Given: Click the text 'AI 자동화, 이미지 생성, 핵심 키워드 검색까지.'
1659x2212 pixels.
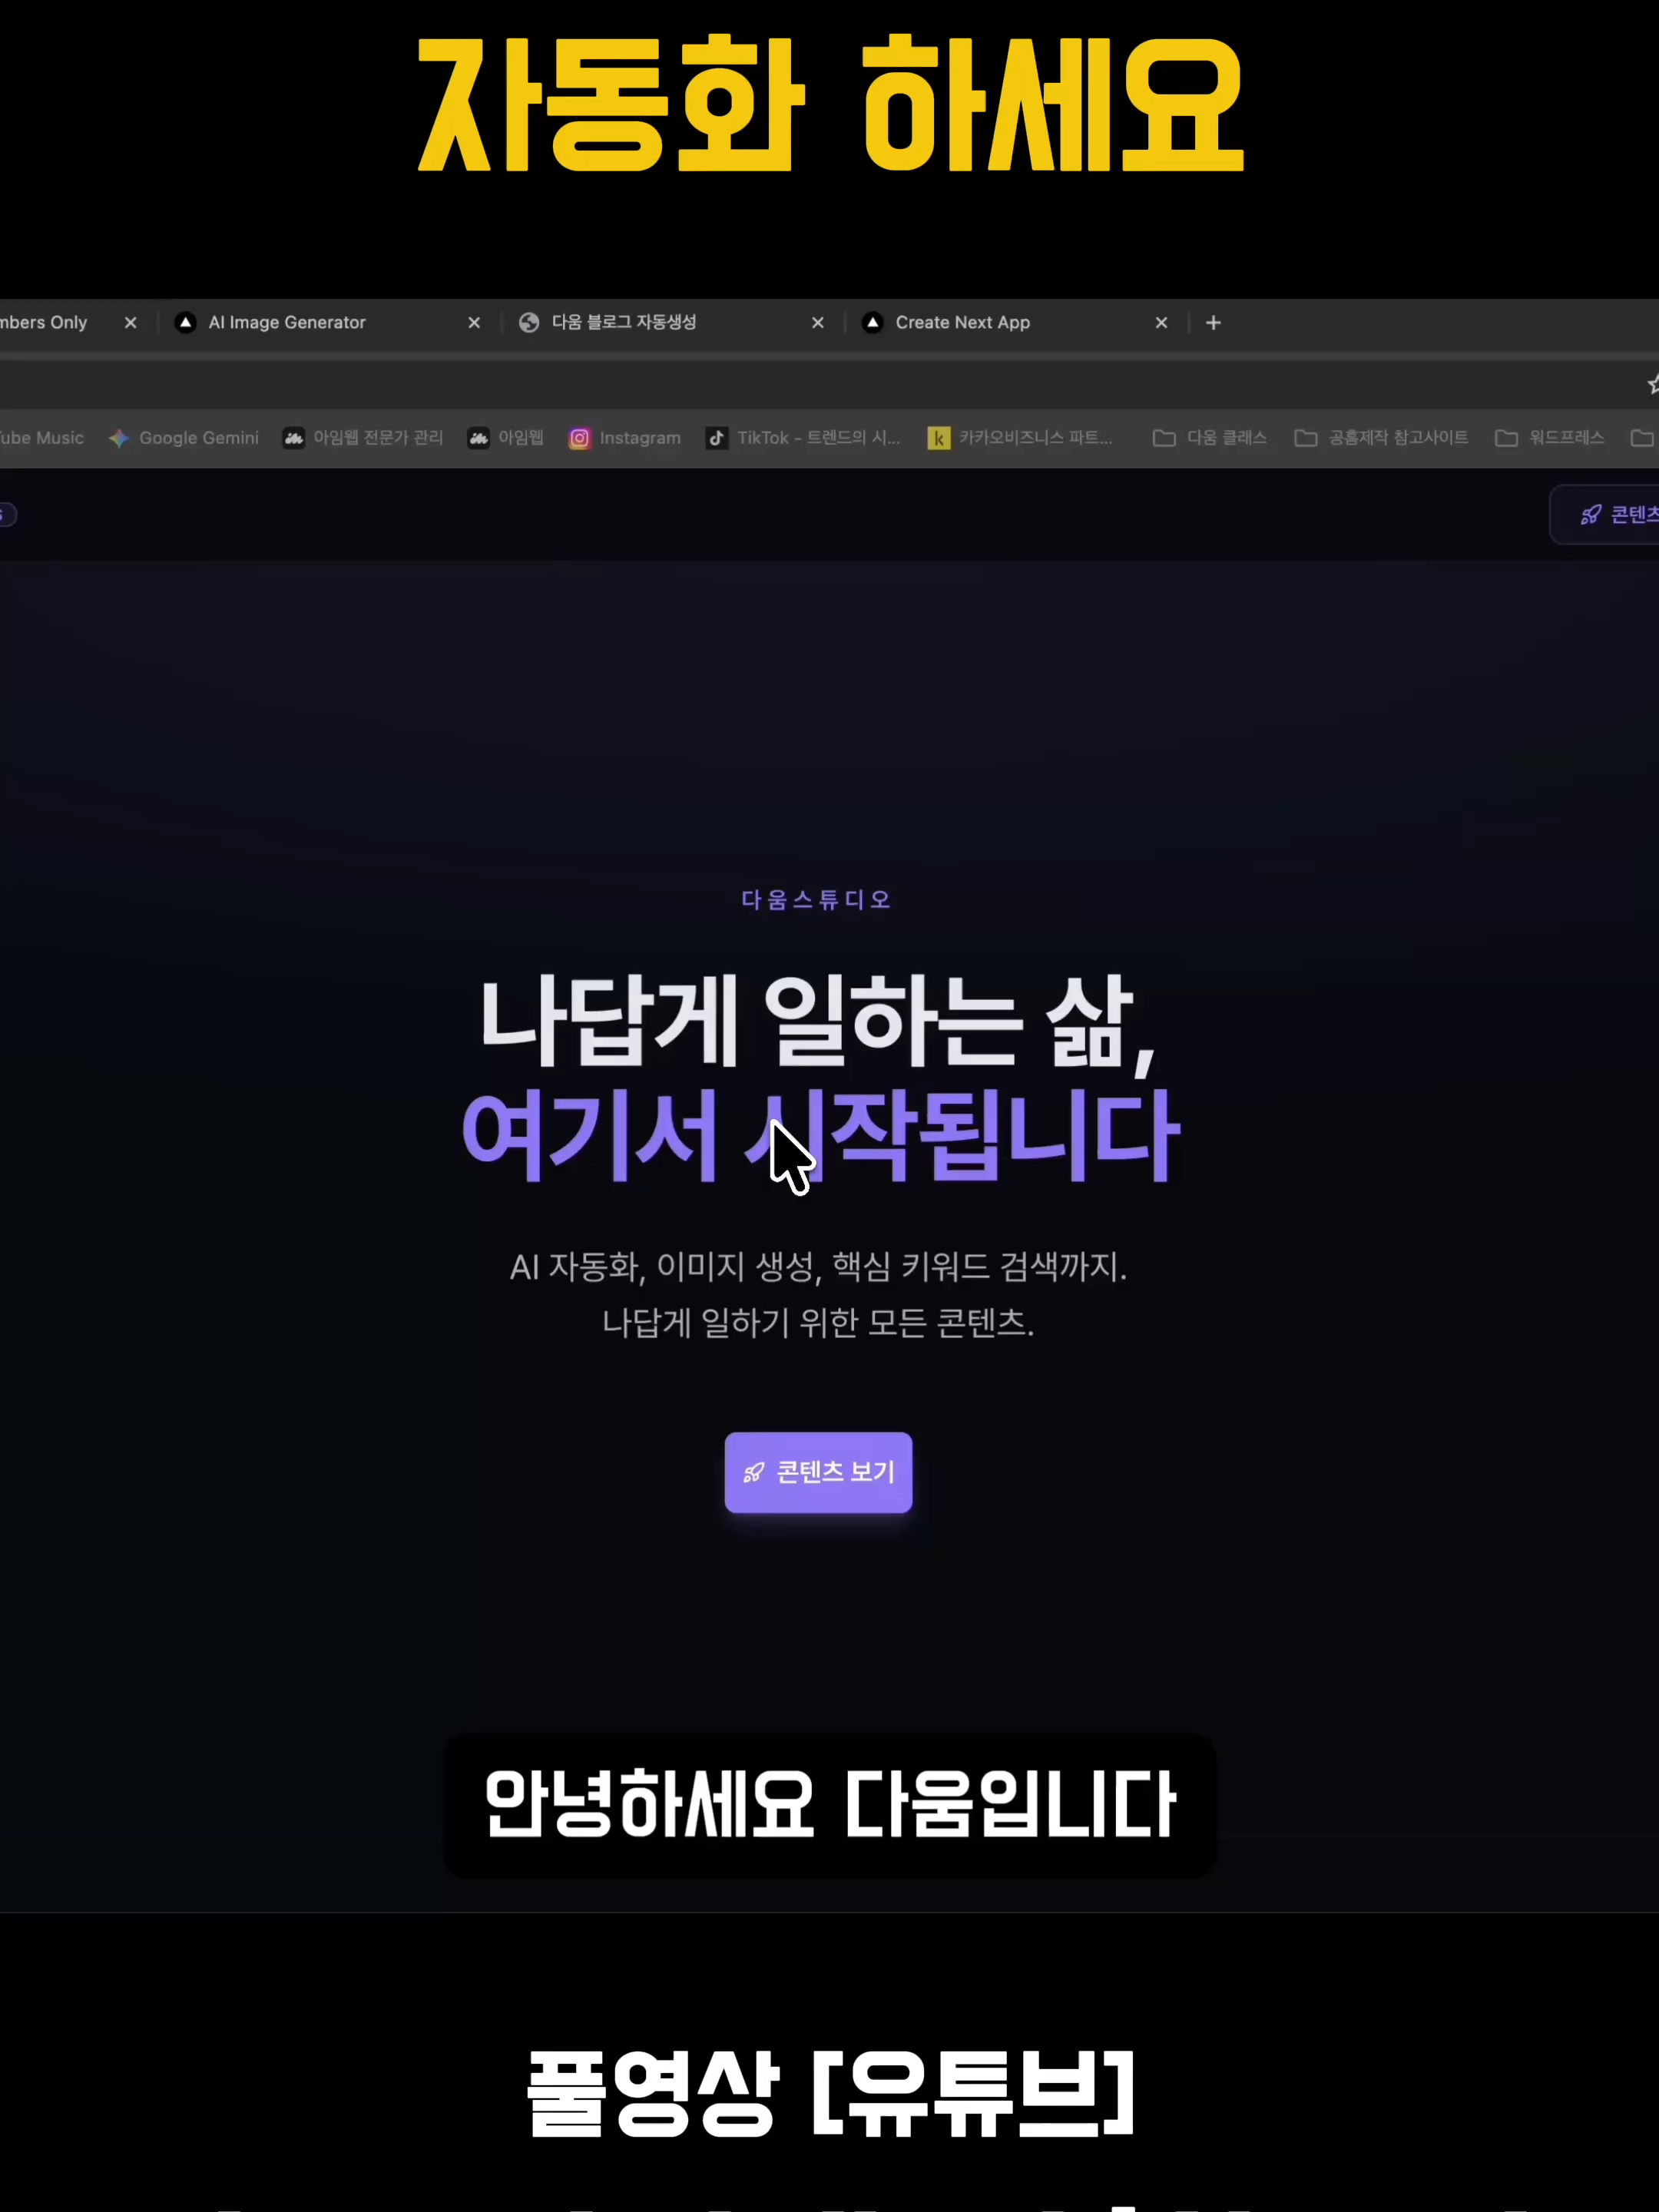Looking at the screenshot, I should tap(818, 1267).
